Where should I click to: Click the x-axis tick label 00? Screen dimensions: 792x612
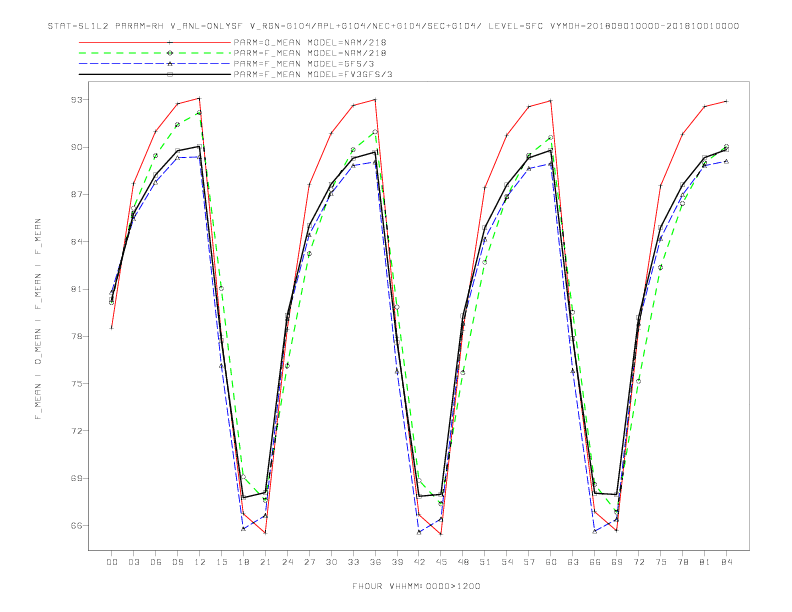pyautogui.click(x=112, y=562)
